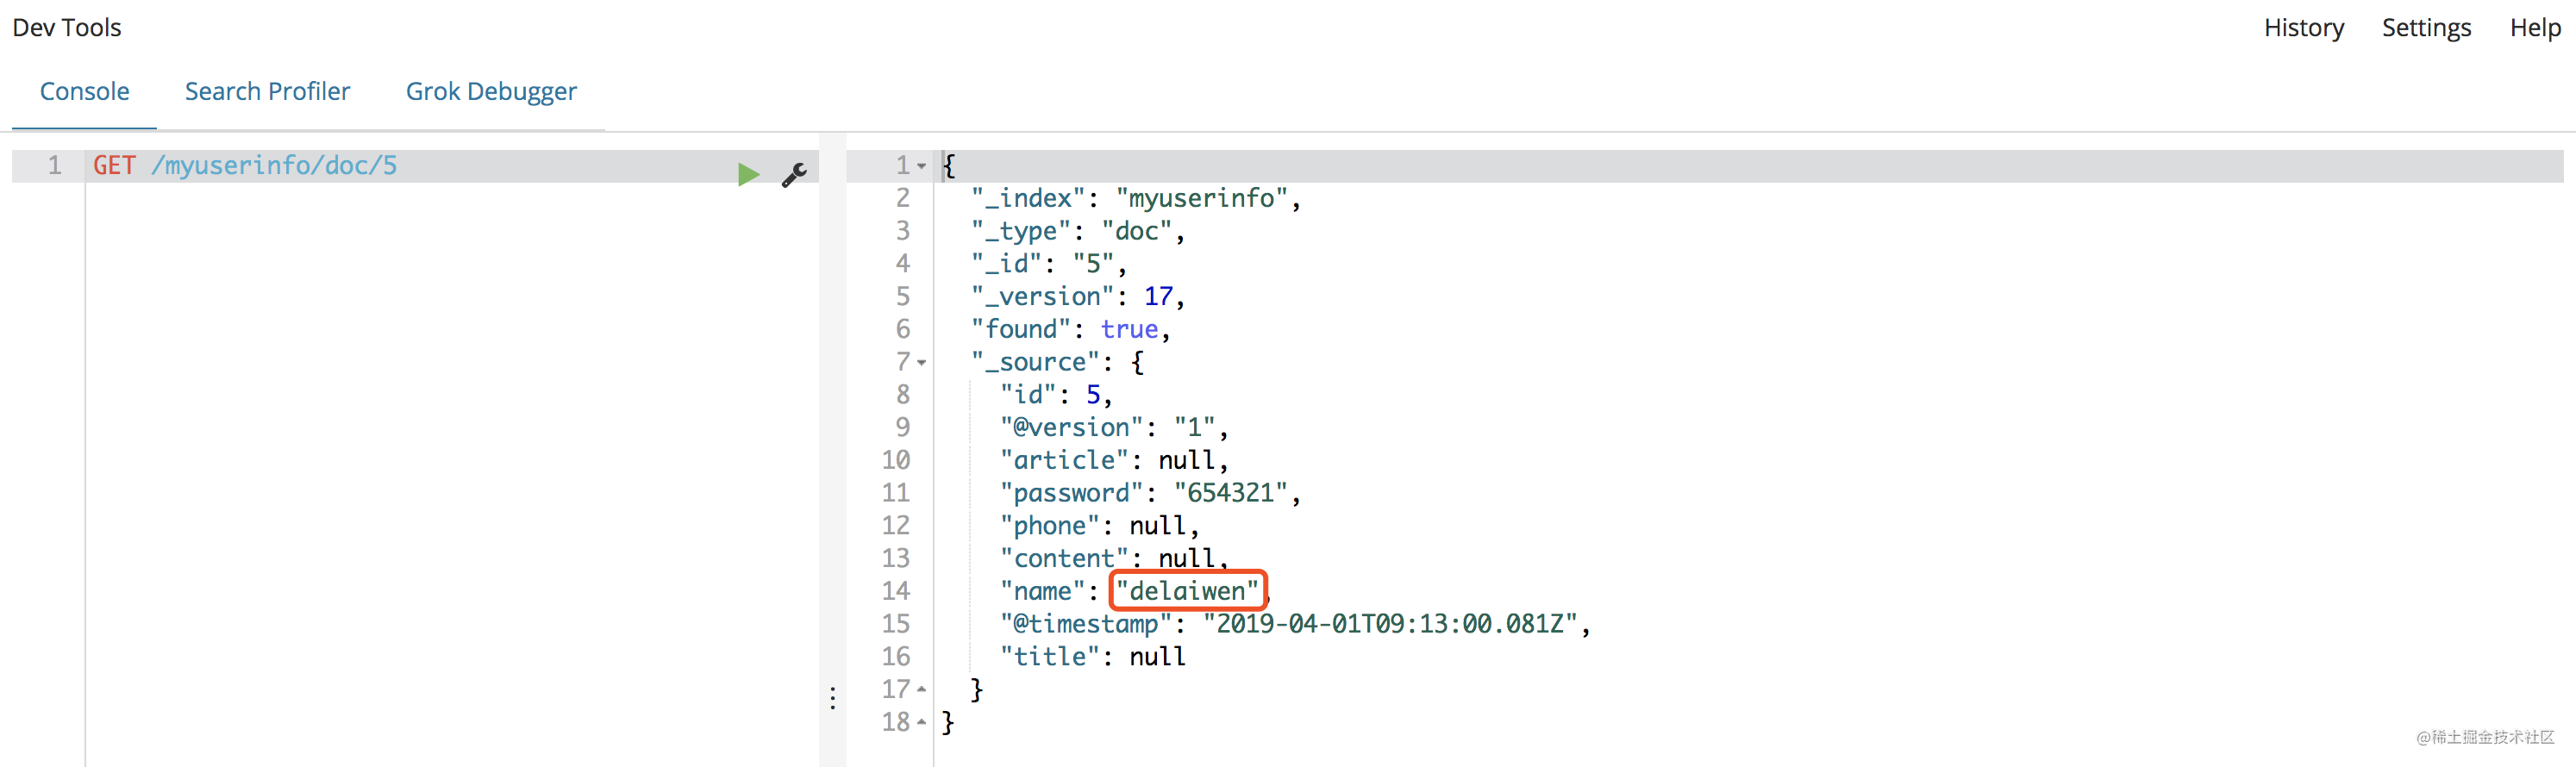Viewport: 2576px width, 767px height.
Task: Click the name value "delaiwen"
Action: [x=1187, y=591]
